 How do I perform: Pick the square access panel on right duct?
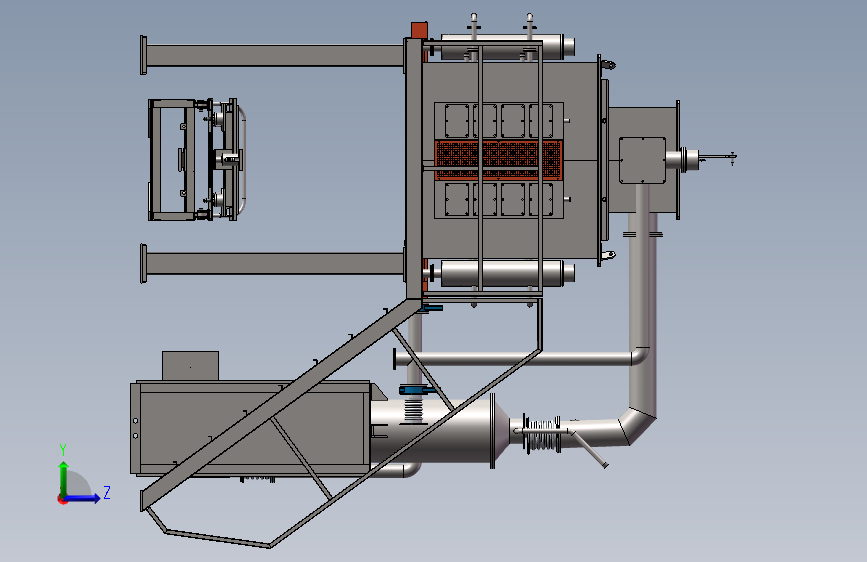pos(642,160)
